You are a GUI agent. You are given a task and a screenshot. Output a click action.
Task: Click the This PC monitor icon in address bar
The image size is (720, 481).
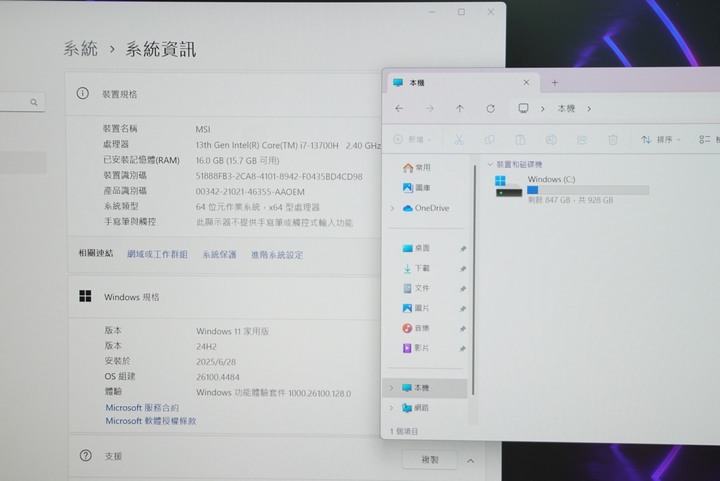523,108
